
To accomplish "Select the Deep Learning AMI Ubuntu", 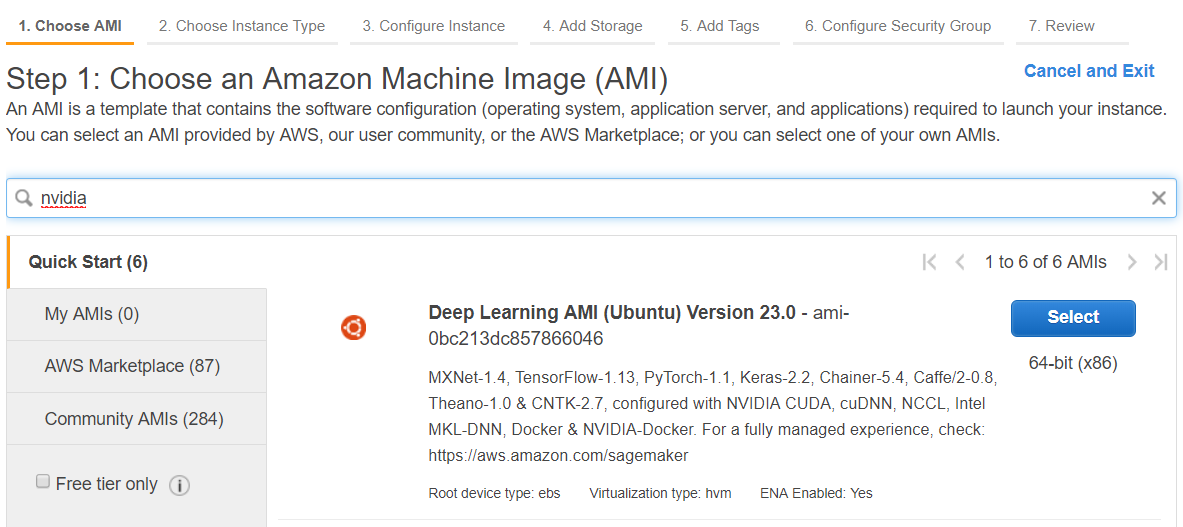I will (x=1073, y=318).
